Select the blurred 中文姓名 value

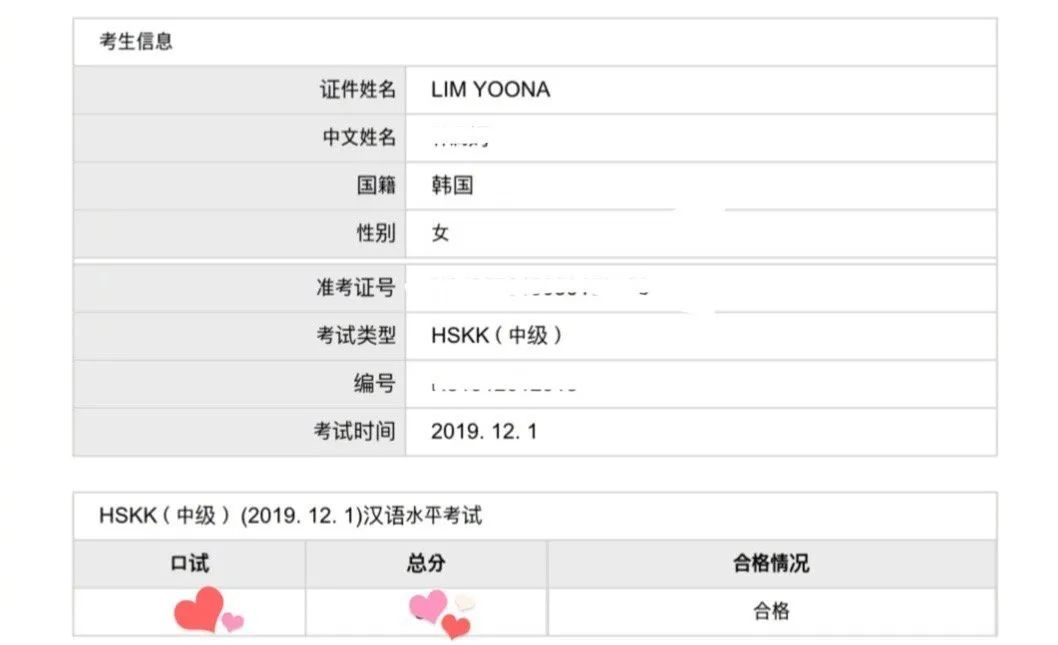point(460,138)
